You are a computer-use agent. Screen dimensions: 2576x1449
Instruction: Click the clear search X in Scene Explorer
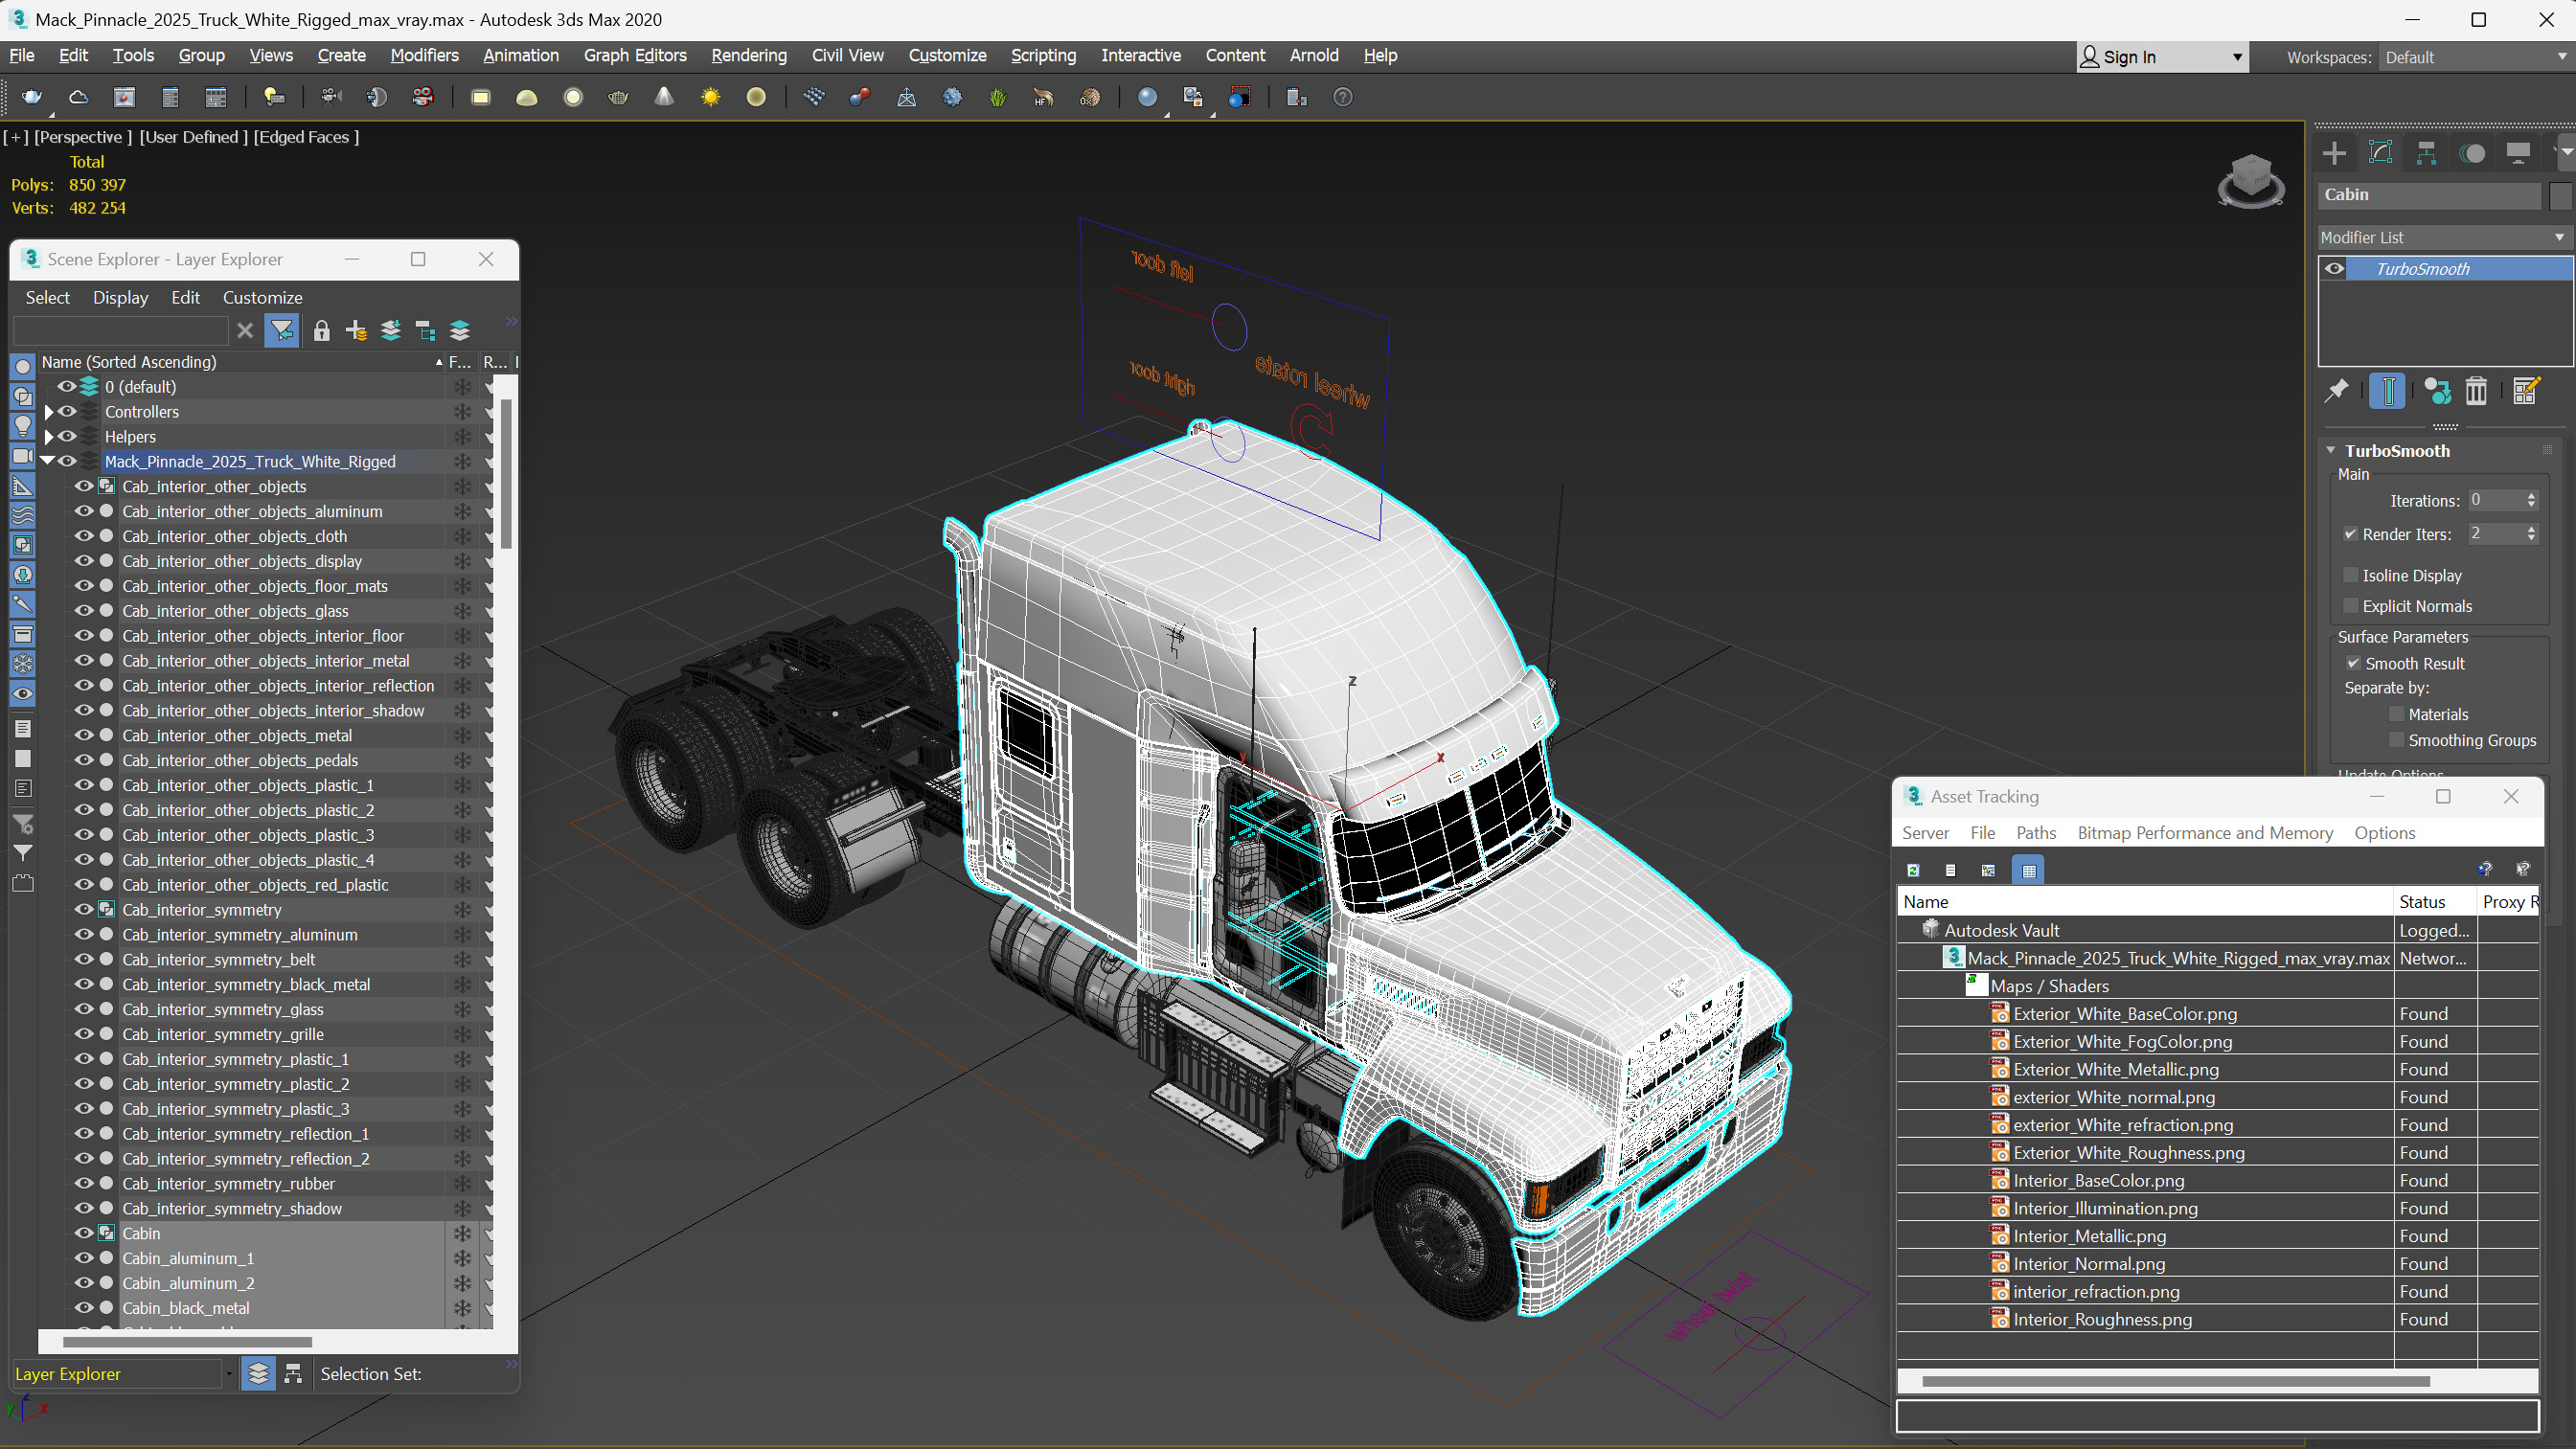click(245, 331)
